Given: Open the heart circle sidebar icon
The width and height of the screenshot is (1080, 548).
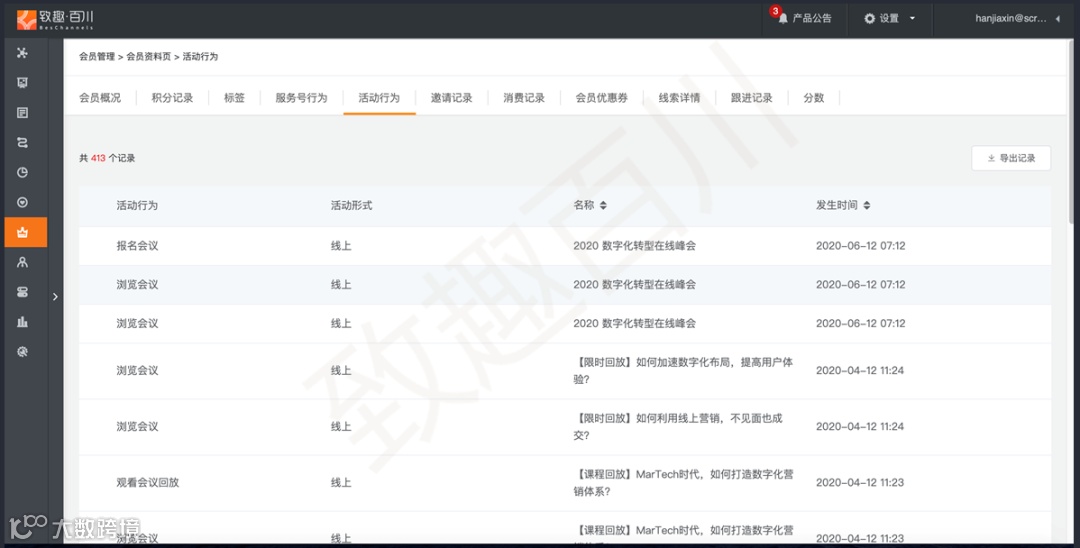Looking at the screenshot, I should click(22, 202).
